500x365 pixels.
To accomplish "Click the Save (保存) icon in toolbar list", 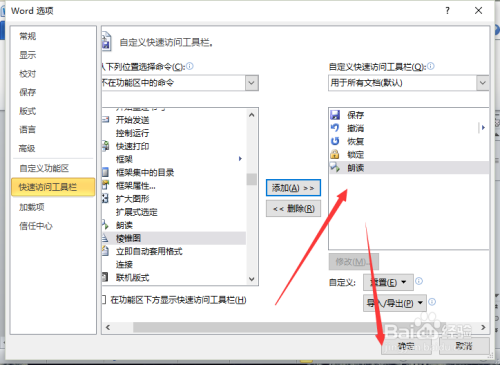I will click(335, 115).
